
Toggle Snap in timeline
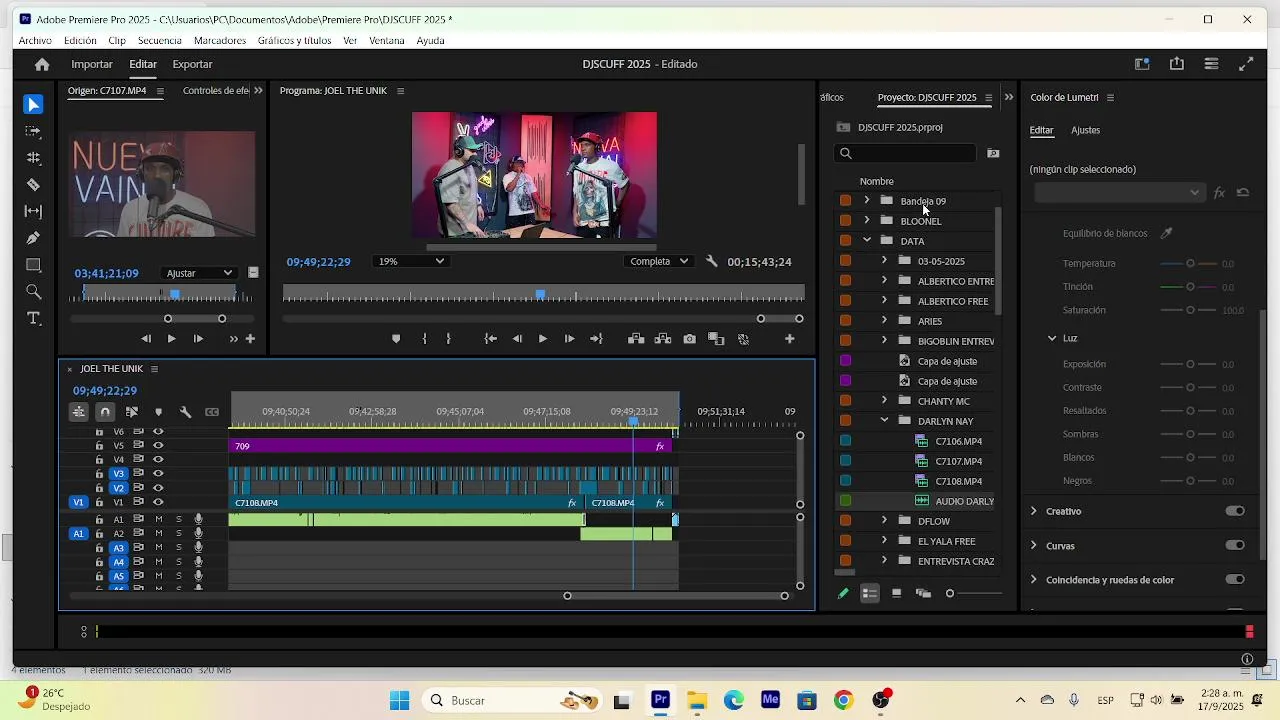[x=105, y=412]
